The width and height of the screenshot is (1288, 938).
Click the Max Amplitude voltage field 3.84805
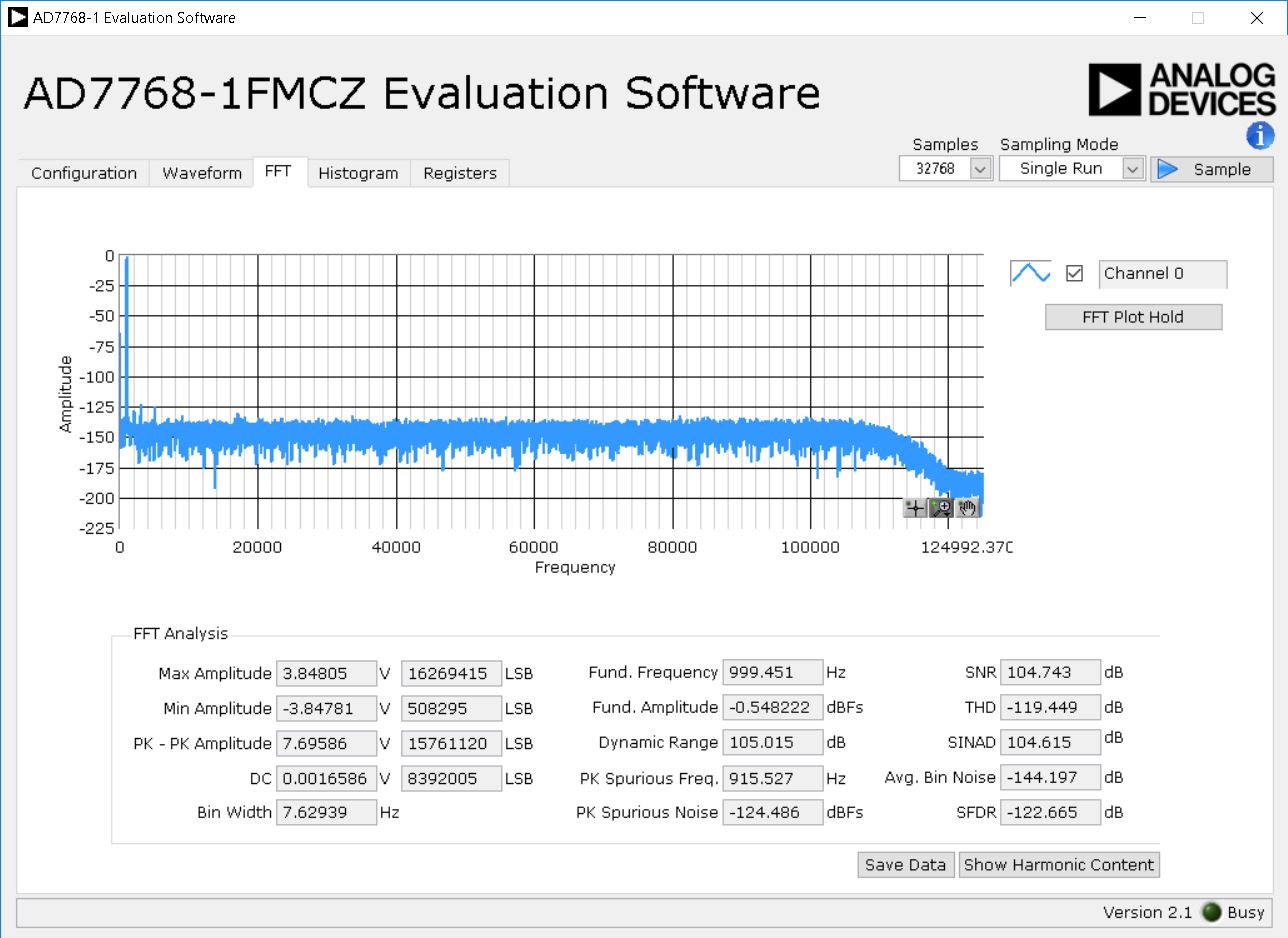(x=327, y=673)
